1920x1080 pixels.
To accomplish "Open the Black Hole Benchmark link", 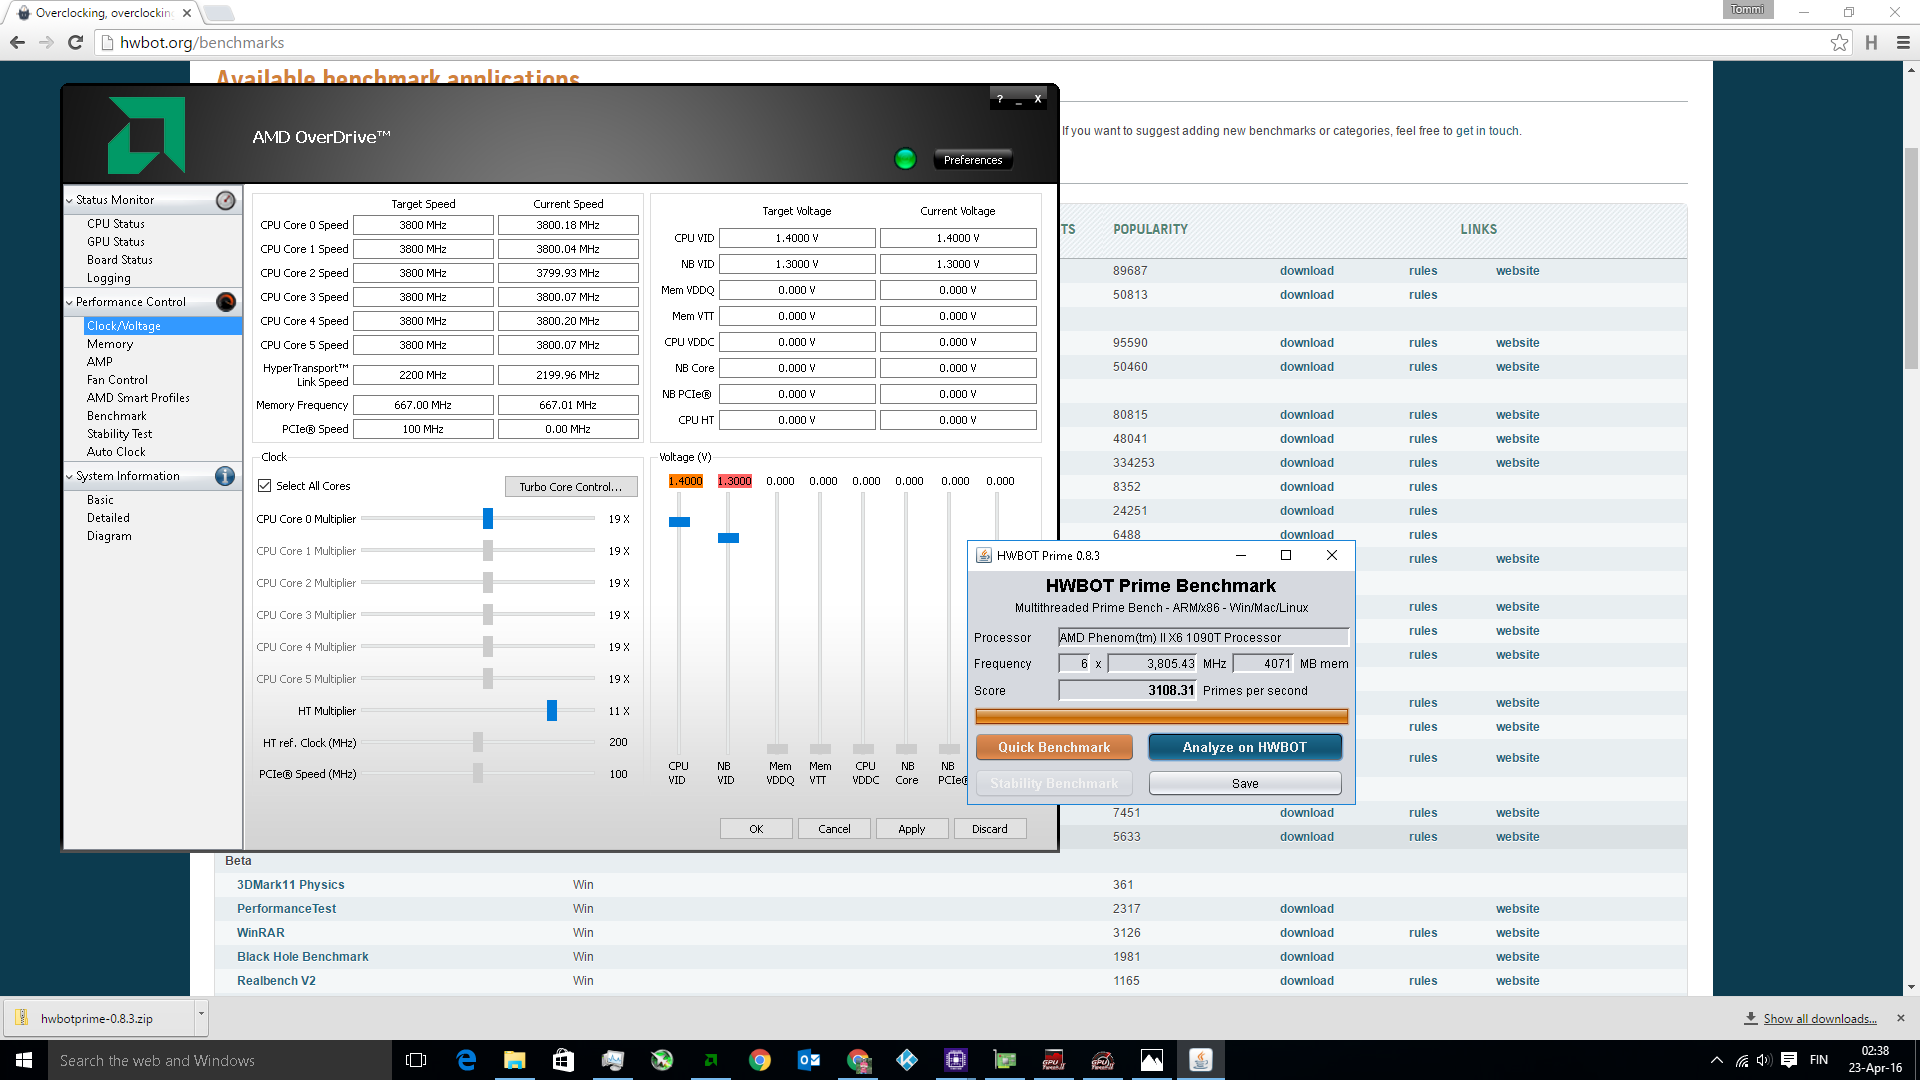I will pos(303,957).
